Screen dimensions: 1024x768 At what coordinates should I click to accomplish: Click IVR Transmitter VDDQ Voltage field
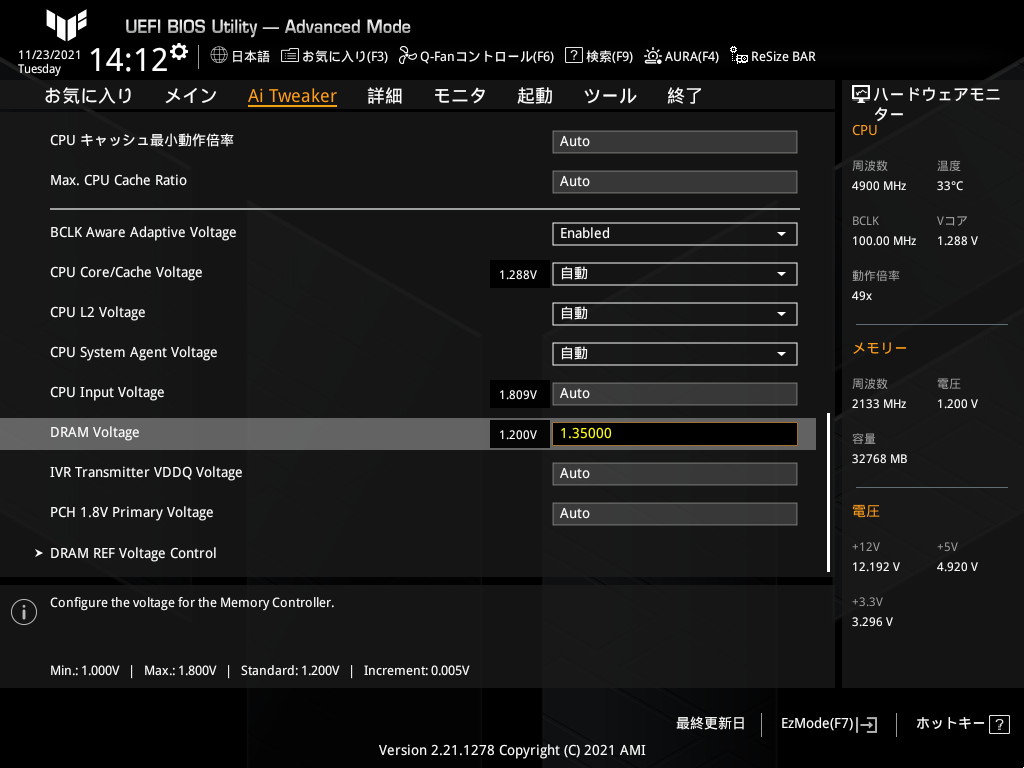(x=675, y=473)
